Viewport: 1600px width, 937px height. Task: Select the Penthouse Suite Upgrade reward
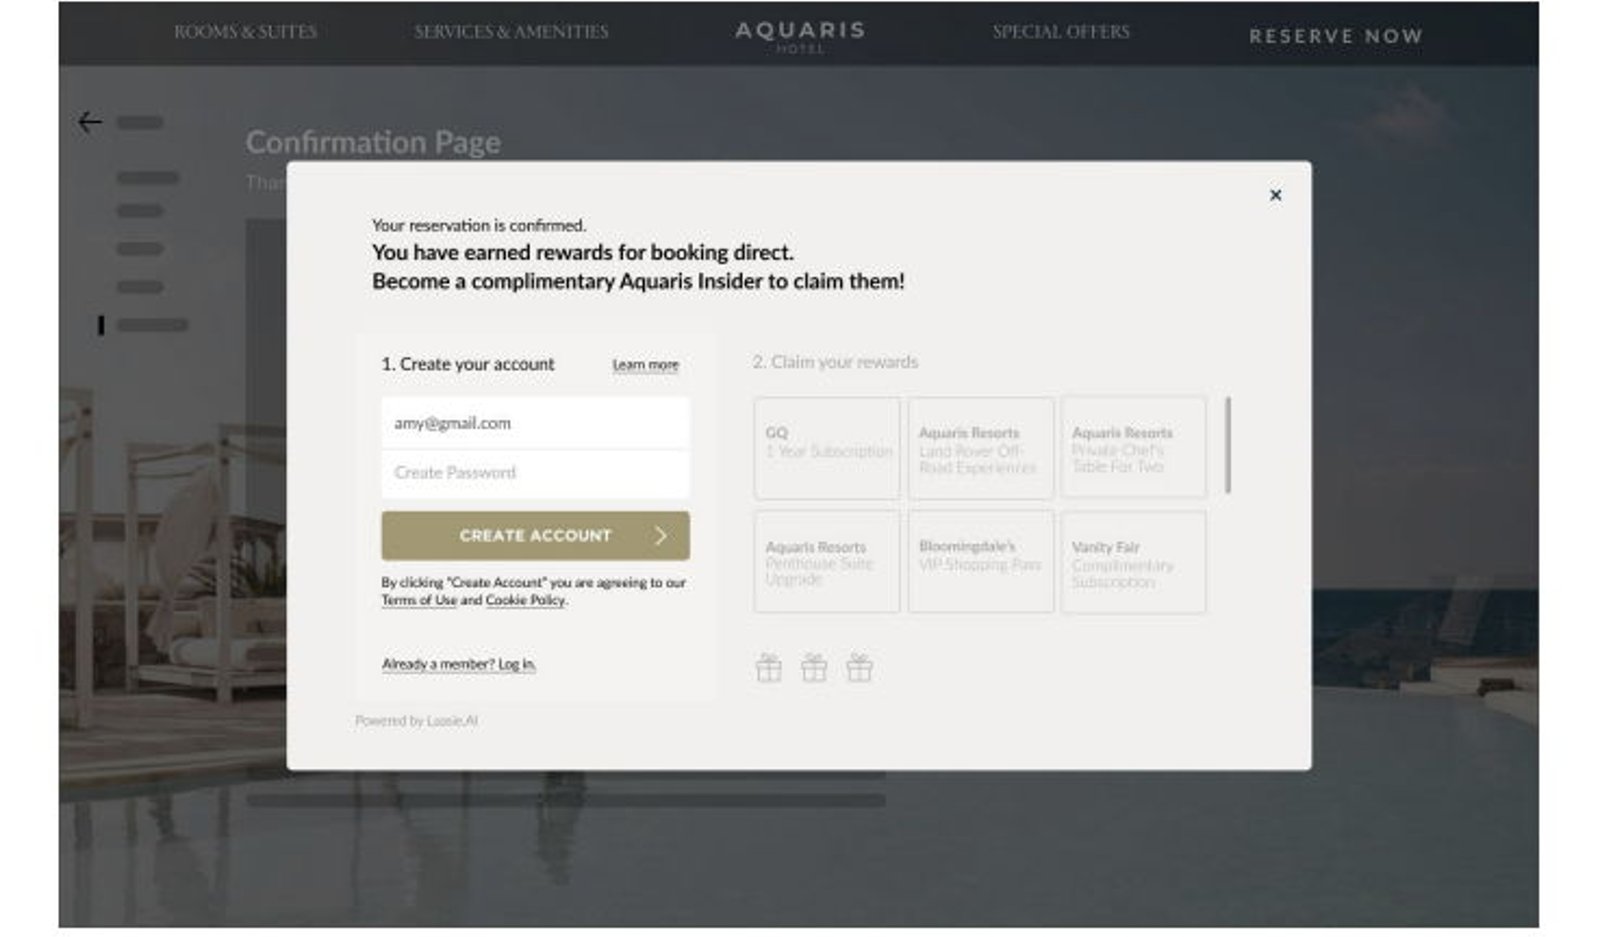click(x=827, y=562)
